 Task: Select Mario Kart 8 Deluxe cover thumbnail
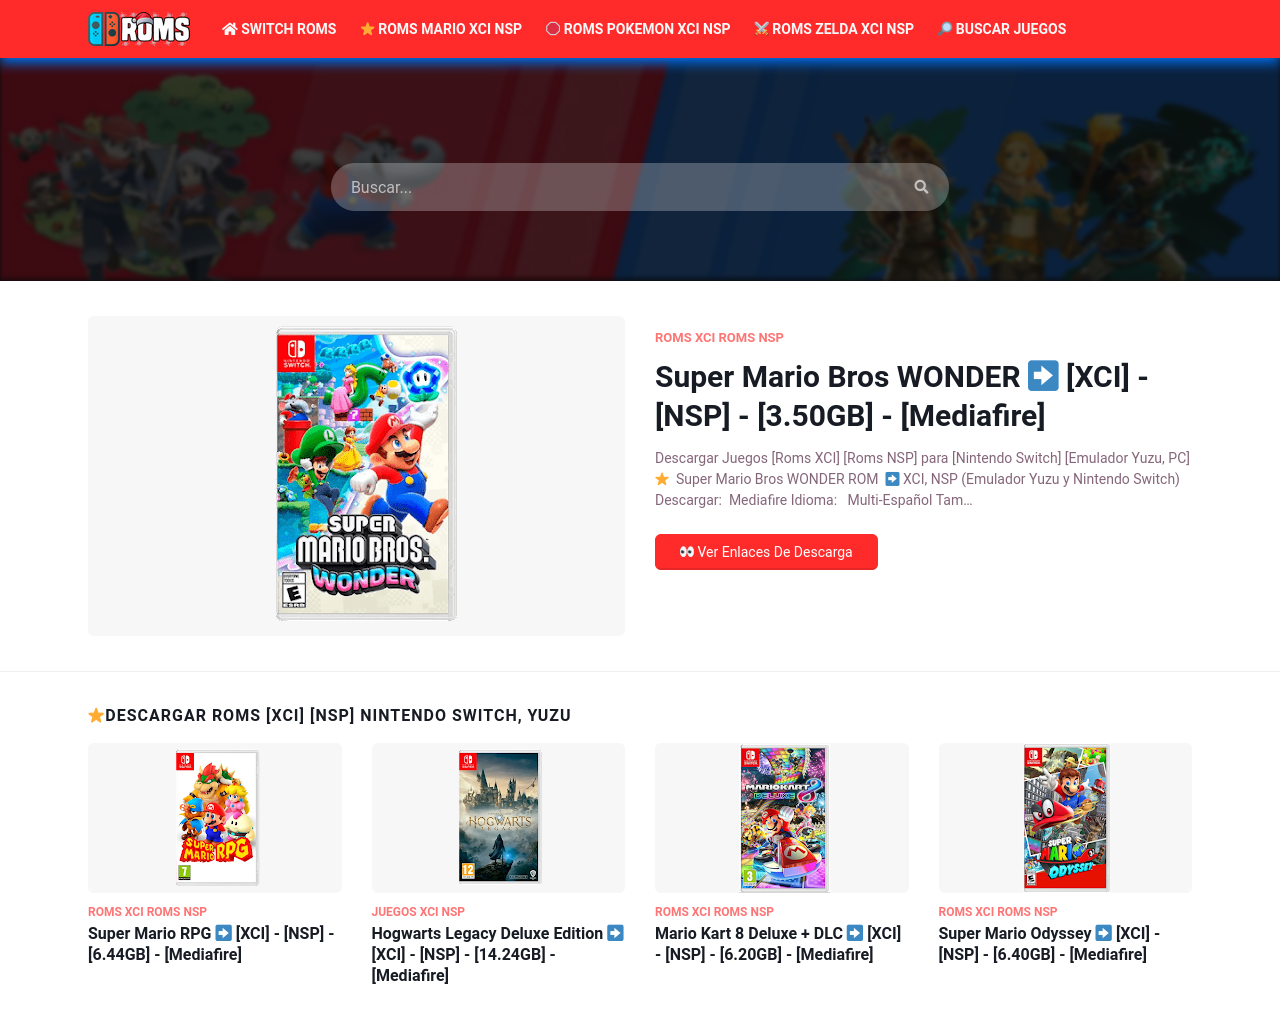point(783,818)
